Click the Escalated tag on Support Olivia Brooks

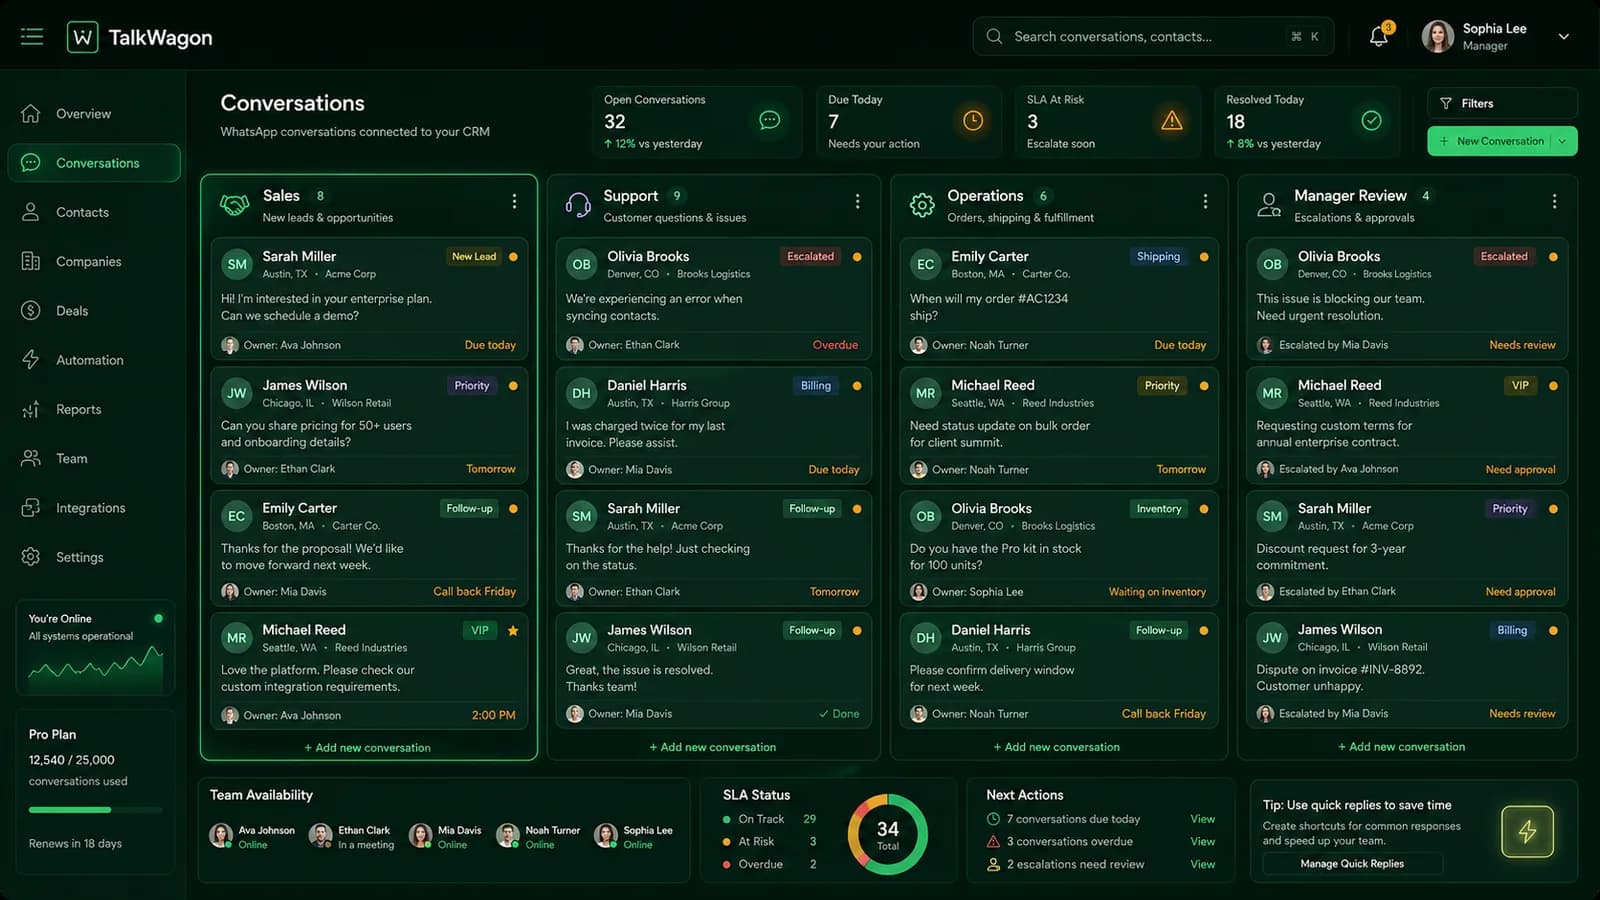click(810, 257)
